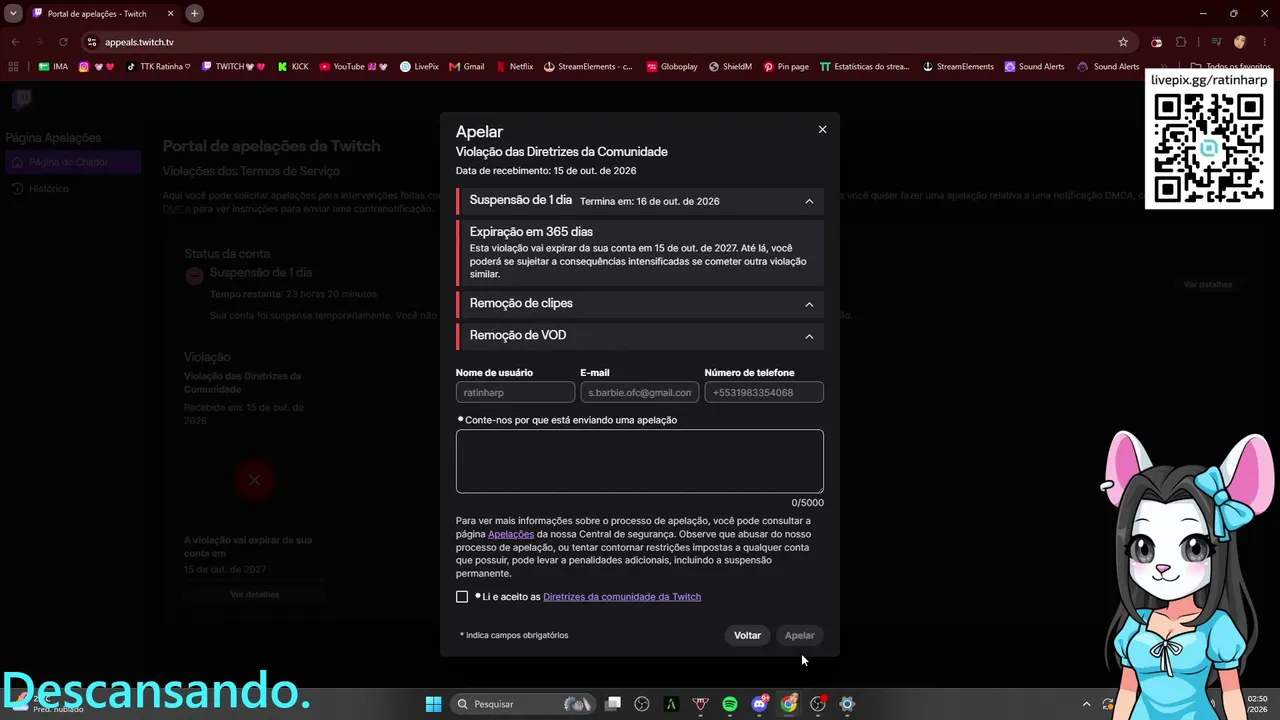Open the YouTube bookmark

(353, 67)
